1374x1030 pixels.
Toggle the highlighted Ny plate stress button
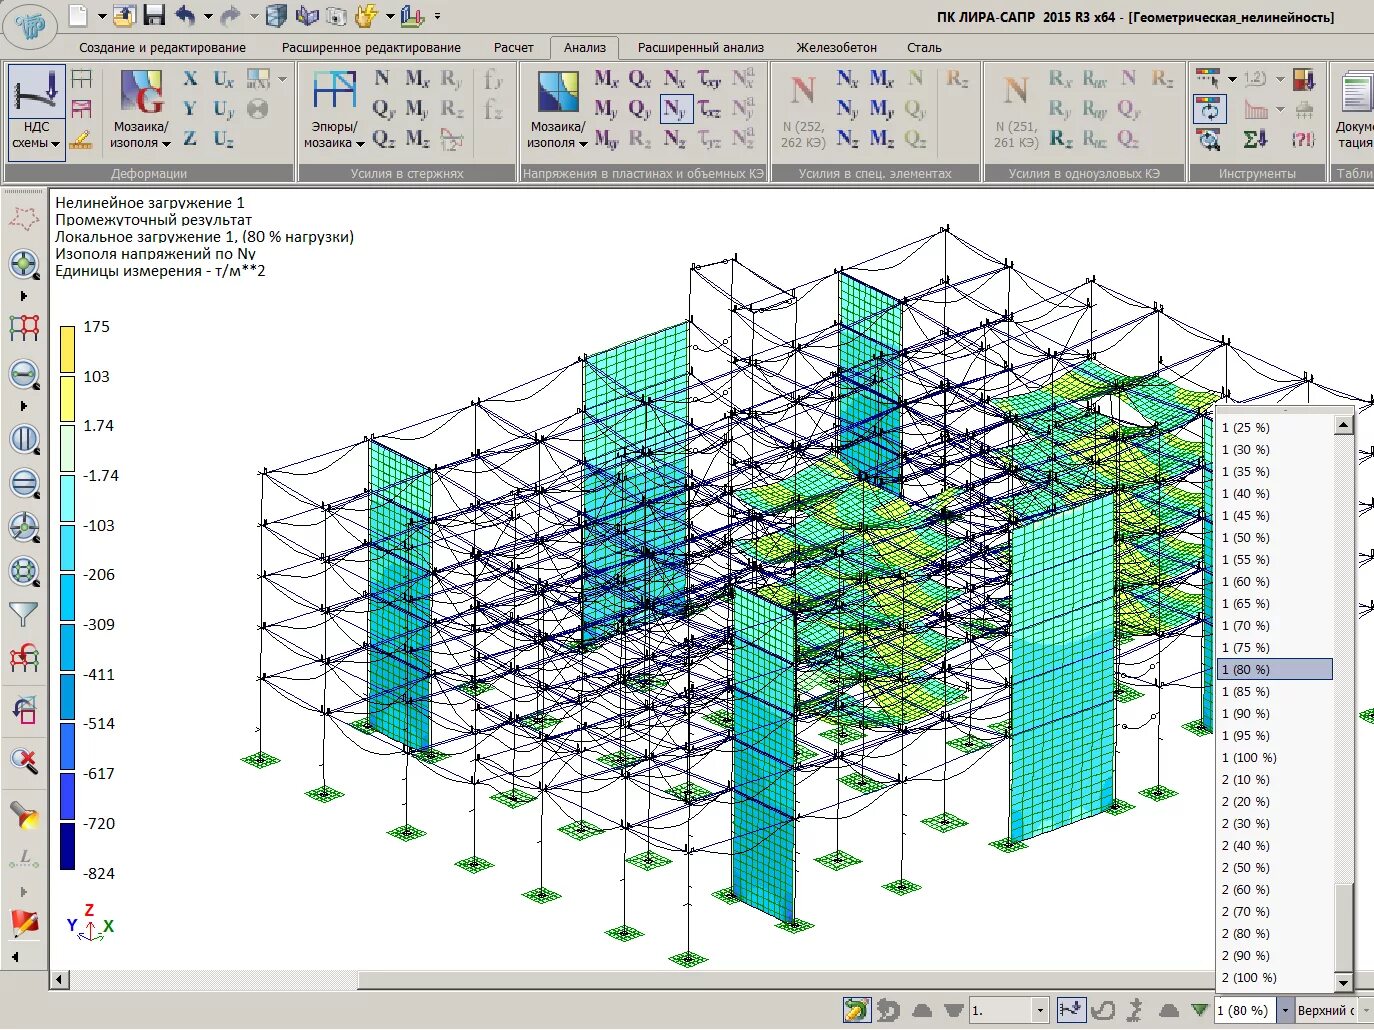tap(675, 109)
